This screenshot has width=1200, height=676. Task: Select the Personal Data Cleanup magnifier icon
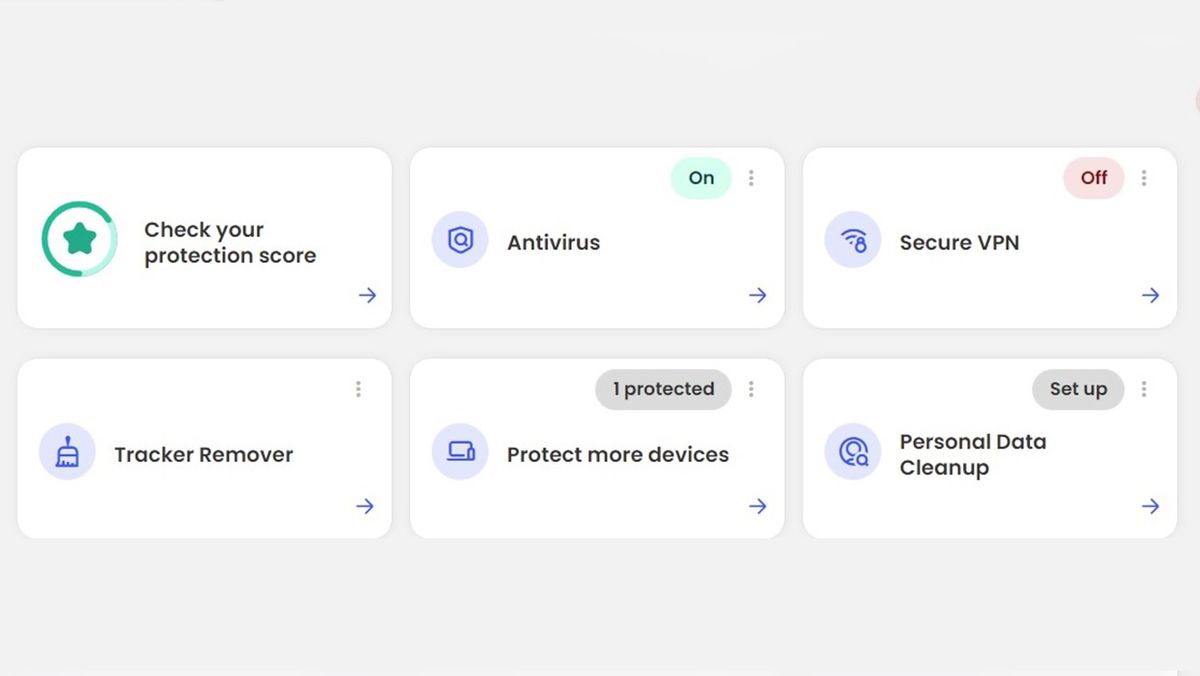pos(852,453)
